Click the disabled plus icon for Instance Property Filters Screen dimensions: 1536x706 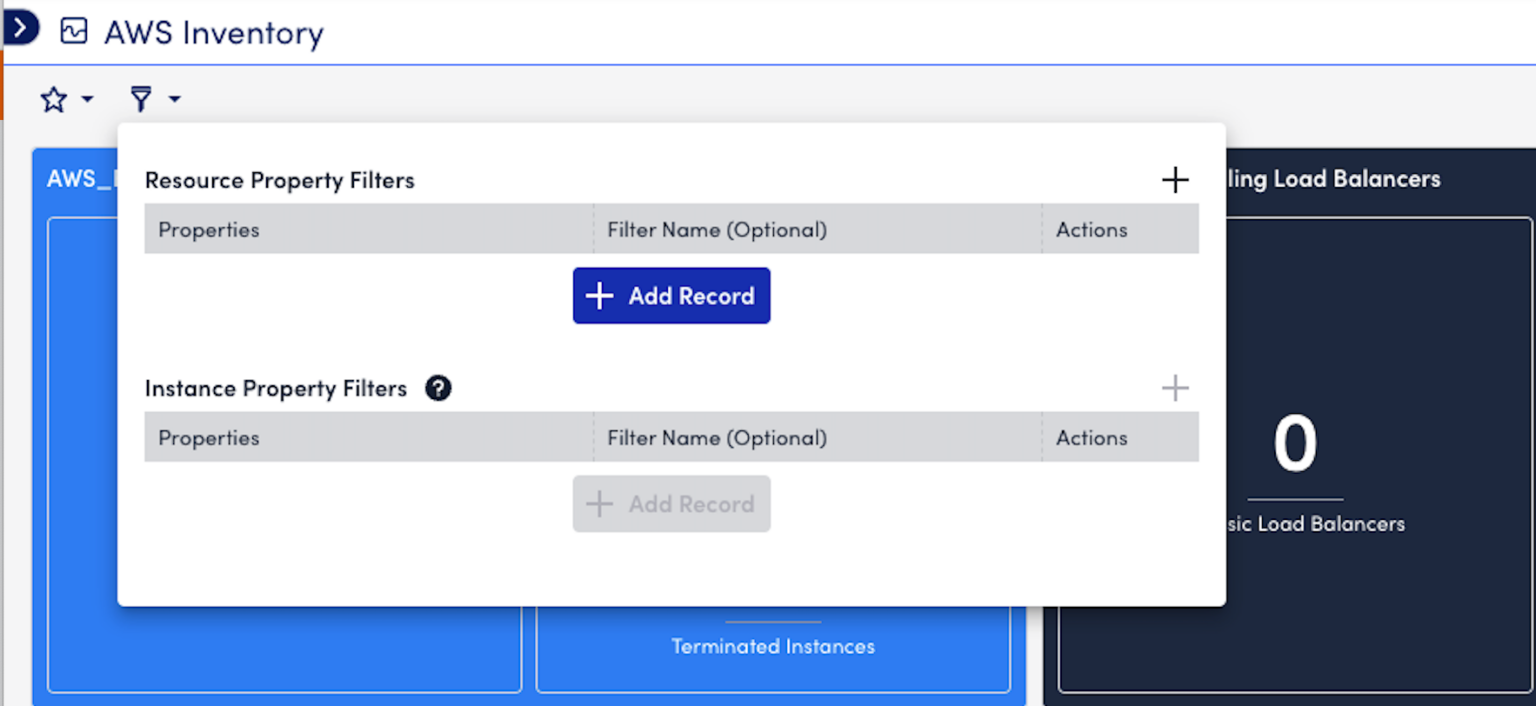(1175, 388)
